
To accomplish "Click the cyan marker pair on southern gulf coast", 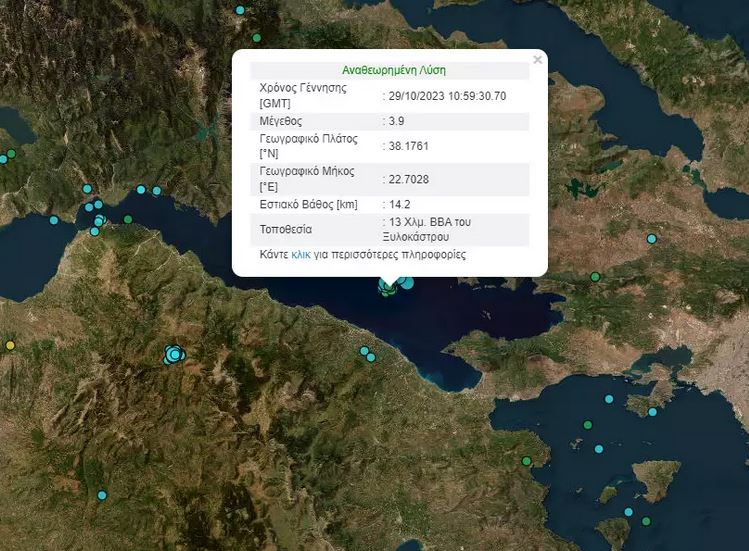I will 367,354.
